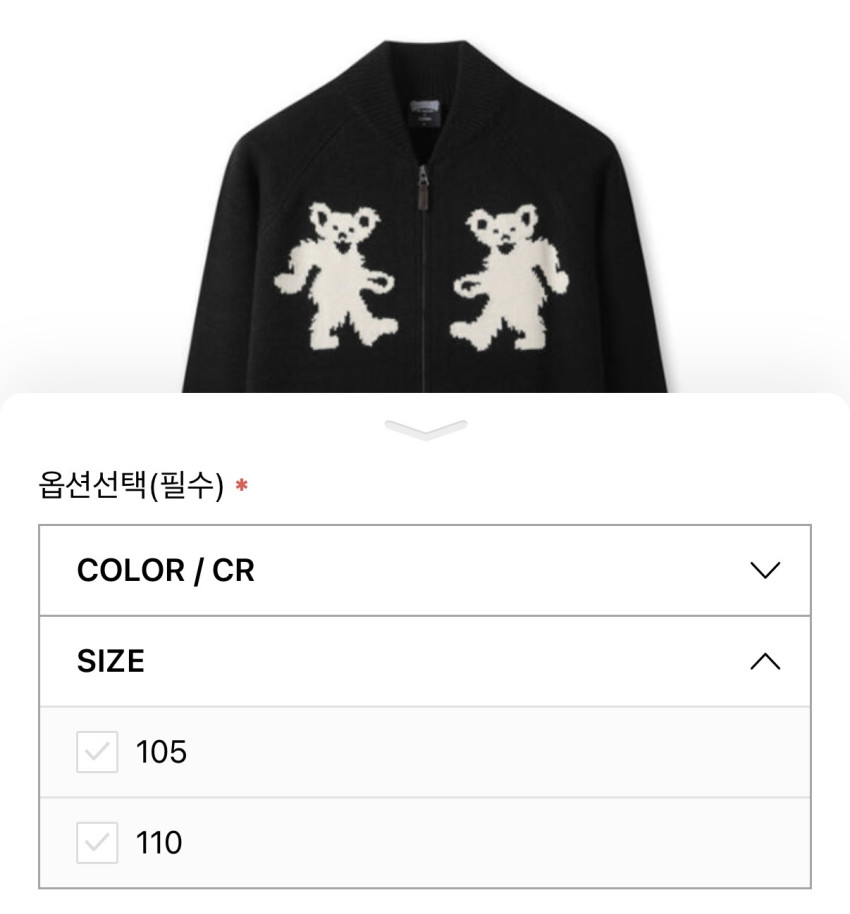850x914 pixels.
Task: Click the zipper pull on the jacket
Action: point(424,189)
